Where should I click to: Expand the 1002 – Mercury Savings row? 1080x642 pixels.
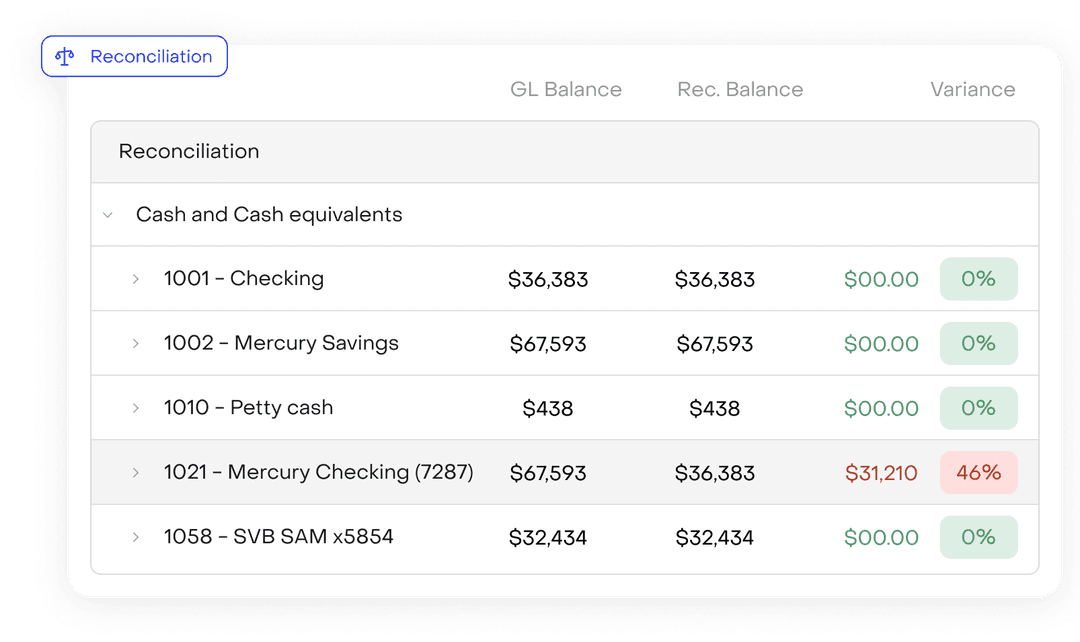[136, 344]
